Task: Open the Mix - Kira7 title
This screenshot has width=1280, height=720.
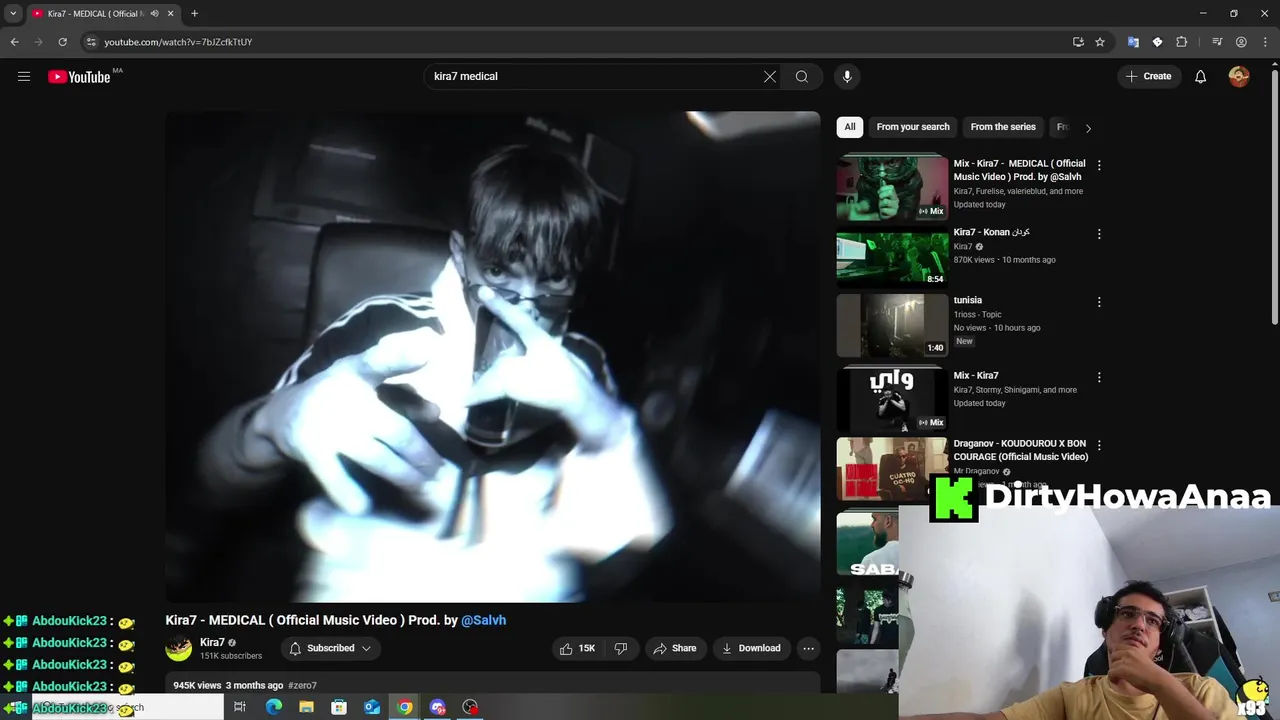Action: click(976, 376)
